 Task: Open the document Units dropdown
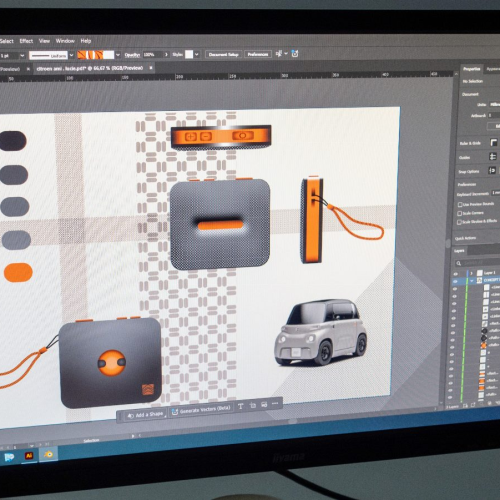pyautogui.click(x=494, y=104)
